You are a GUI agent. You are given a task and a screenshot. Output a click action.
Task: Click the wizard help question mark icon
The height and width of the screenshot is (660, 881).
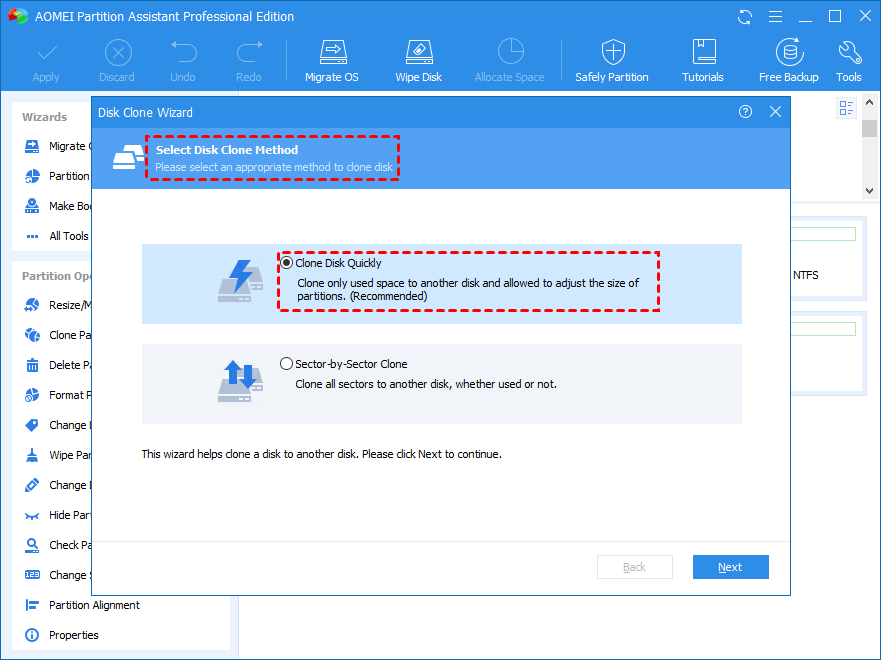click(x=745, y=112)
